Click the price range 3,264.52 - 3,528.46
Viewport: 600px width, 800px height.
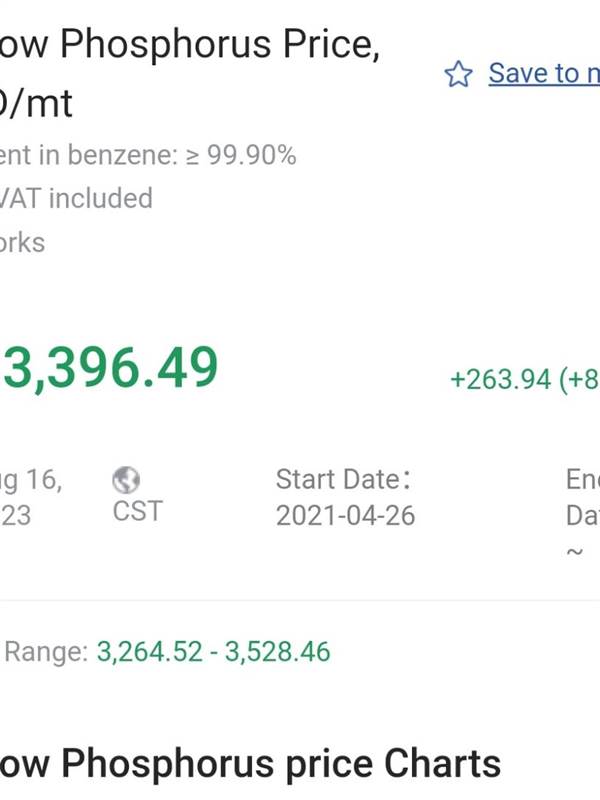pos(213,652)
